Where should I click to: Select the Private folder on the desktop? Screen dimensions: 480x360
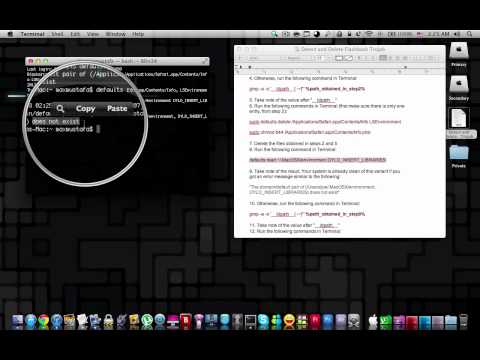459,156
